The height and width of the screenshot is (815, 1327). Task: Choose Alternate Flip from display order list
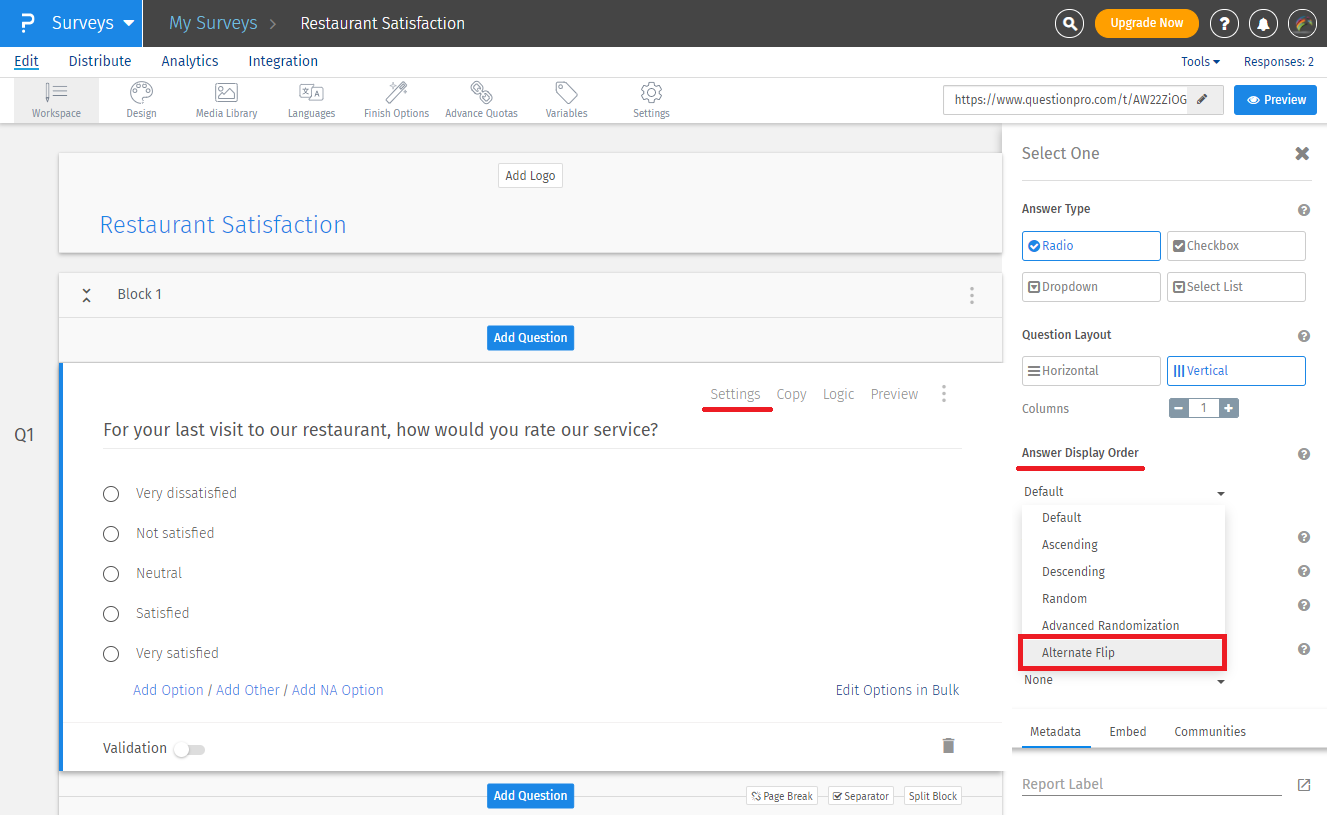1121,653
